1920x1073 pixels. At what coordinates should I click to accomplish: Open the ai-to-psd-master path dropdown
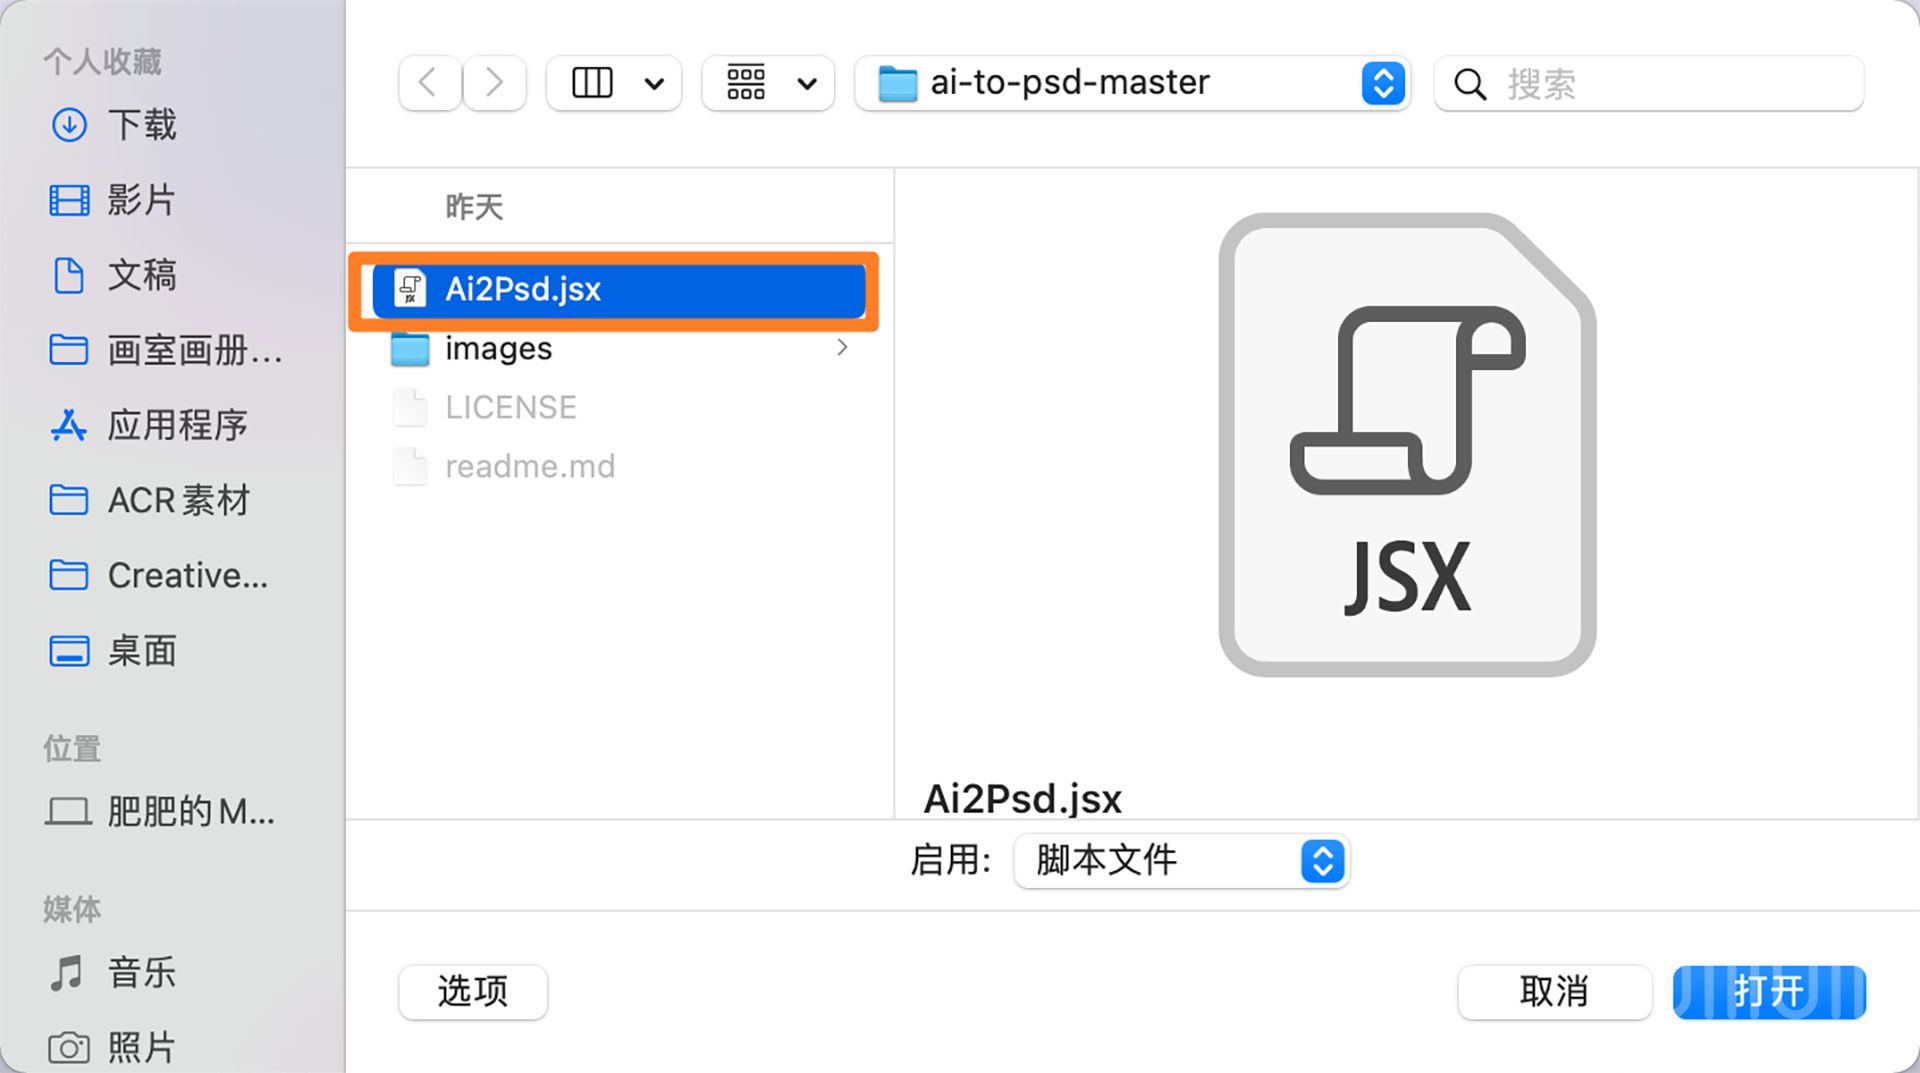(x=1383, y=83)
